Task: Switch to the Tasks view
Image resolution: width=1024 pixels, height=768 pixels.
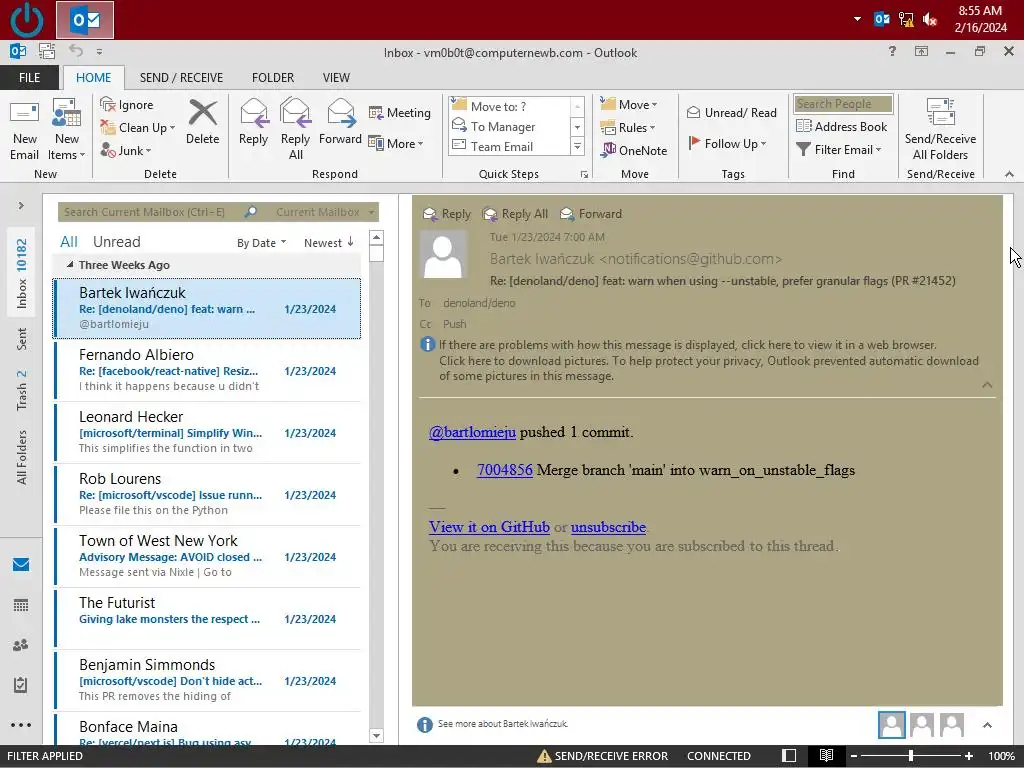Action: [x=21, y=684]
